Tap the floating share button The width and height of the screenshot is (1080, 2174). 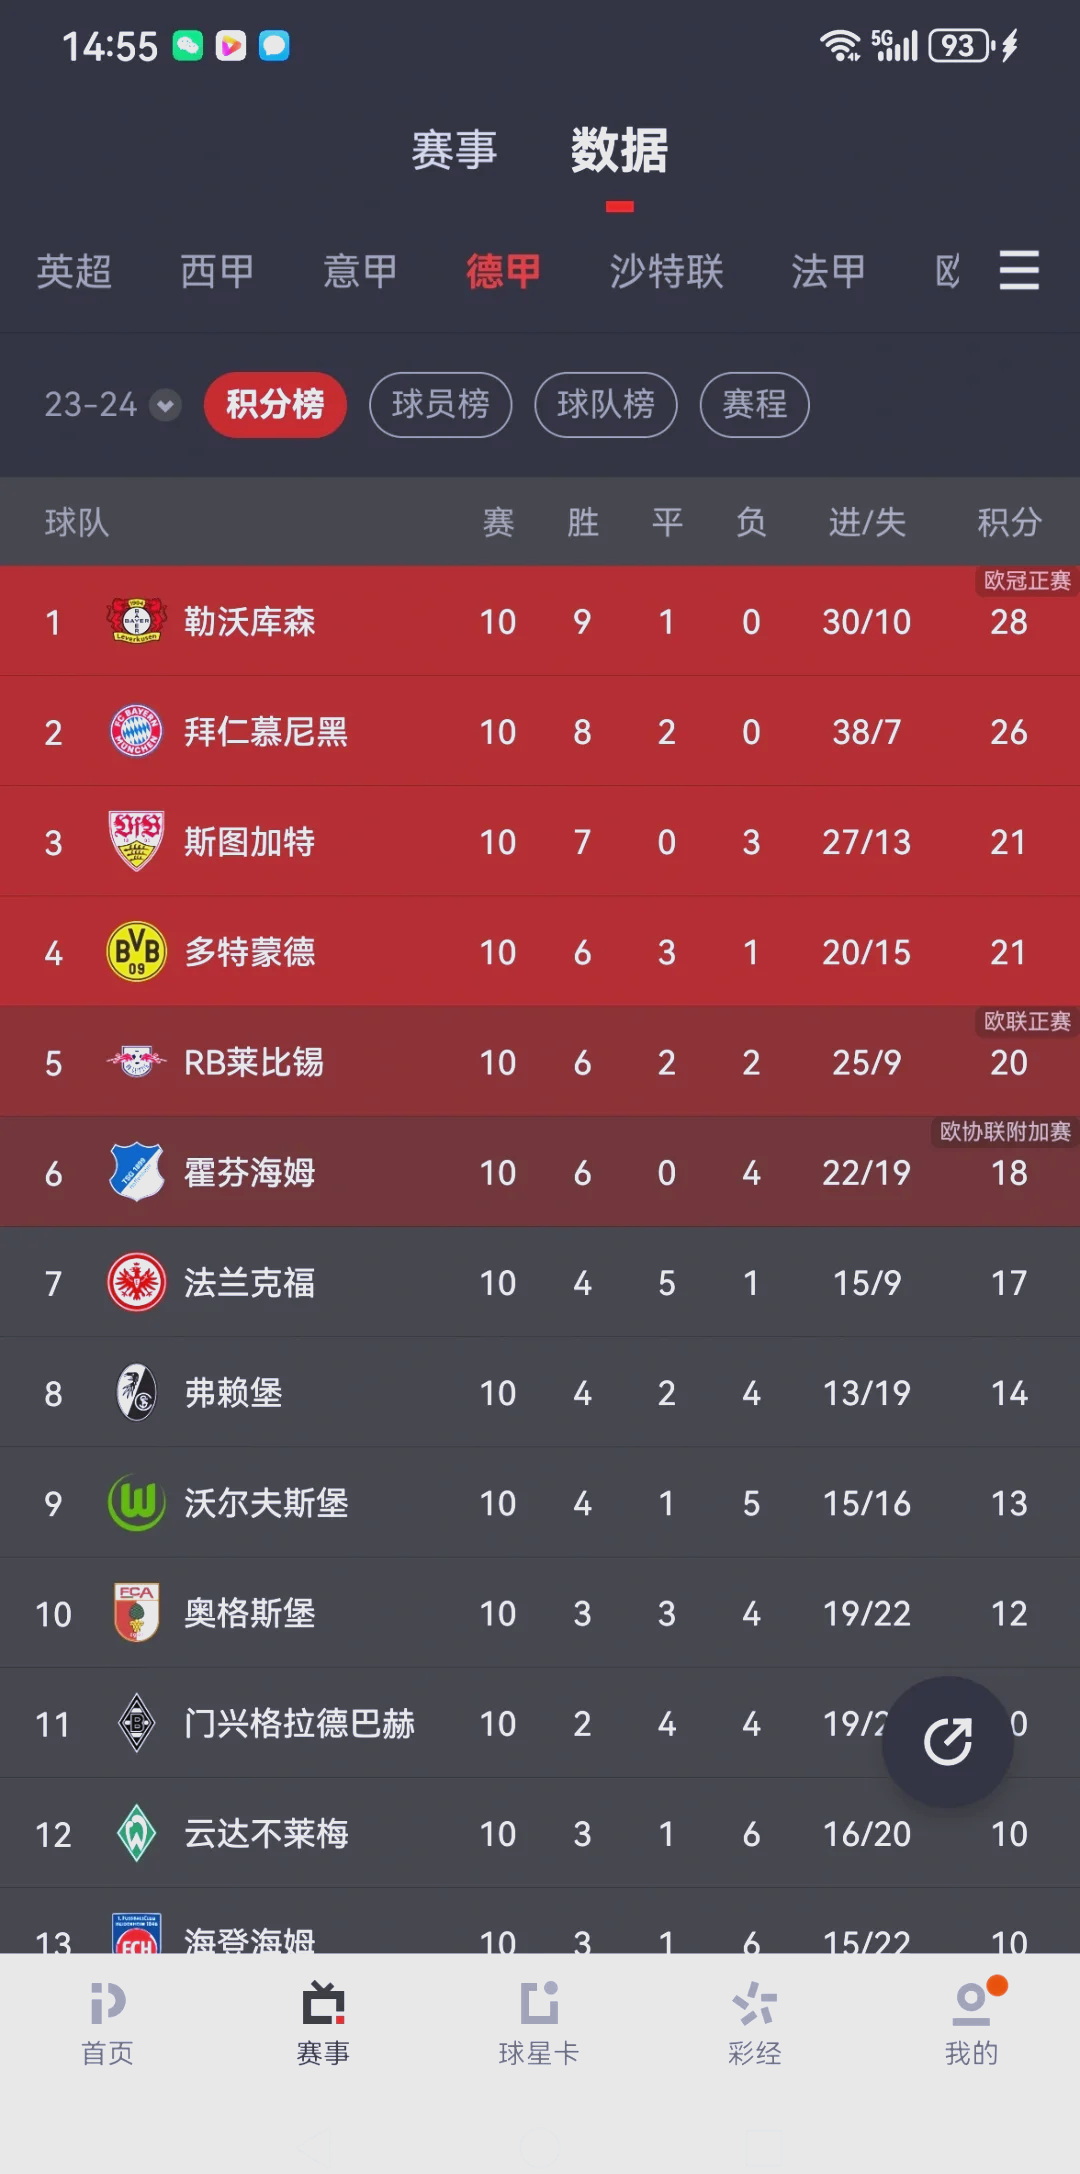pyautogui.click(x=947, y=1741)
